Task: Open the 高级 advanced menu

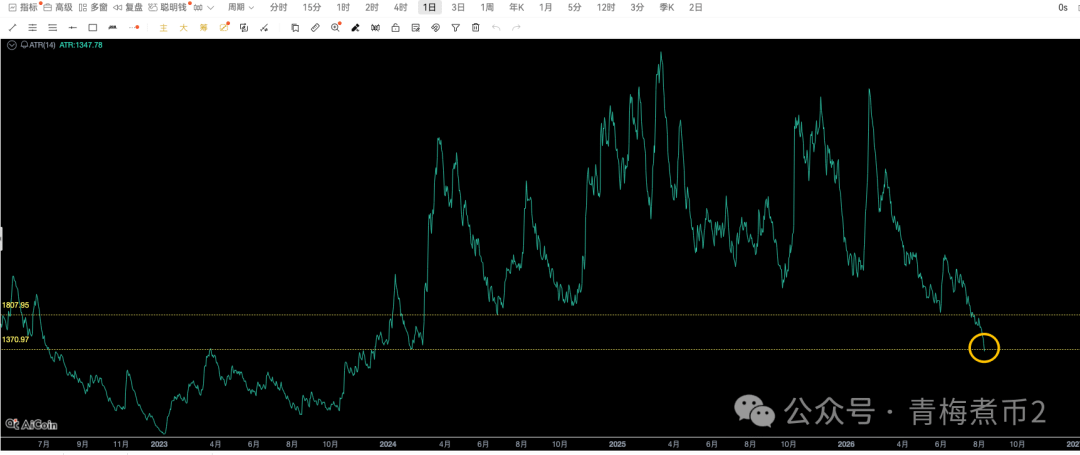Action: (x=58, y=8)
